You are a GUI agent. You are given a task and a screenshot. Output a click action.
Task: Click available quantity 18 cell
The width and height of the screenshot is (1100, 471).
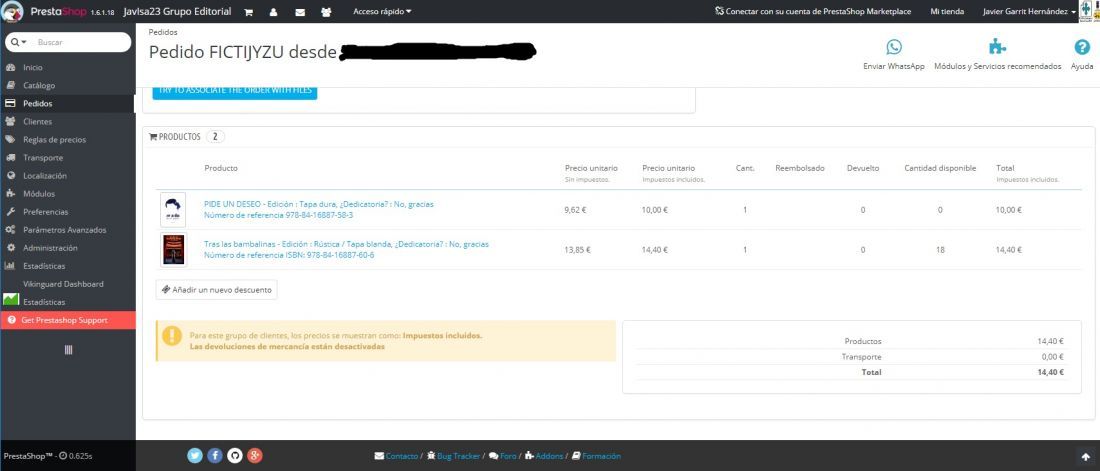940,249
